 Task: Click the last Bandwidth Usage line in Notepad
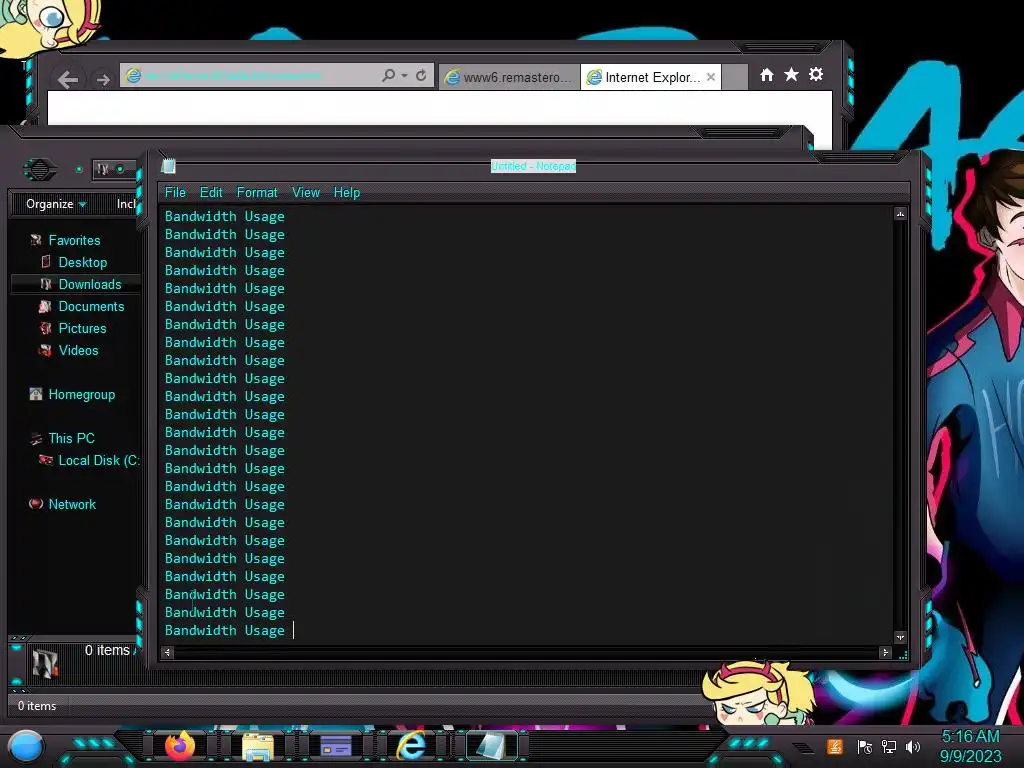pyautogui.click(x=225, y=630)
